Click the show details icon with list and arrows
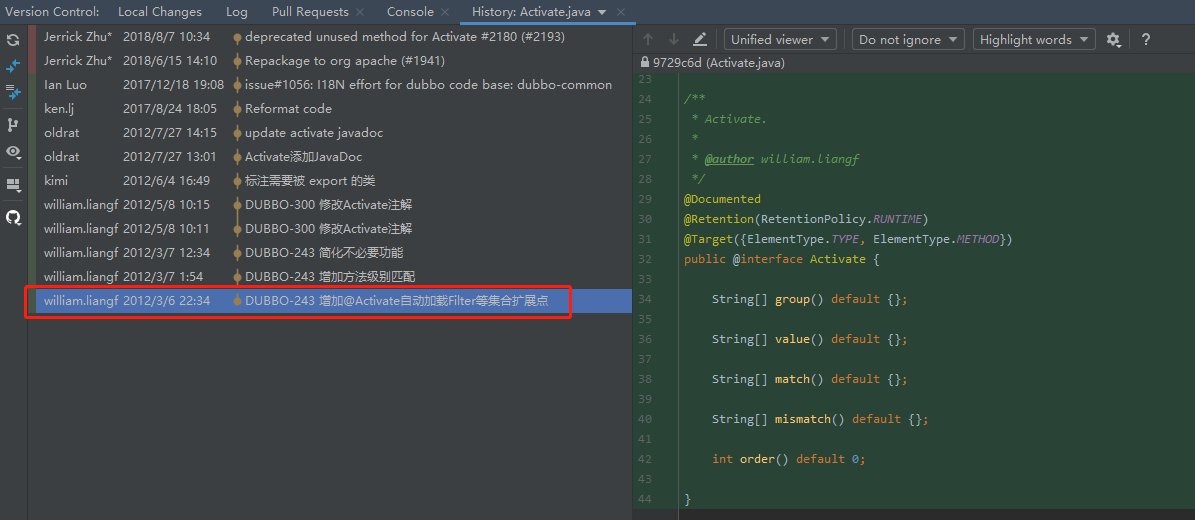Viewport: 1195px width, 520px height. click(13, 92)
